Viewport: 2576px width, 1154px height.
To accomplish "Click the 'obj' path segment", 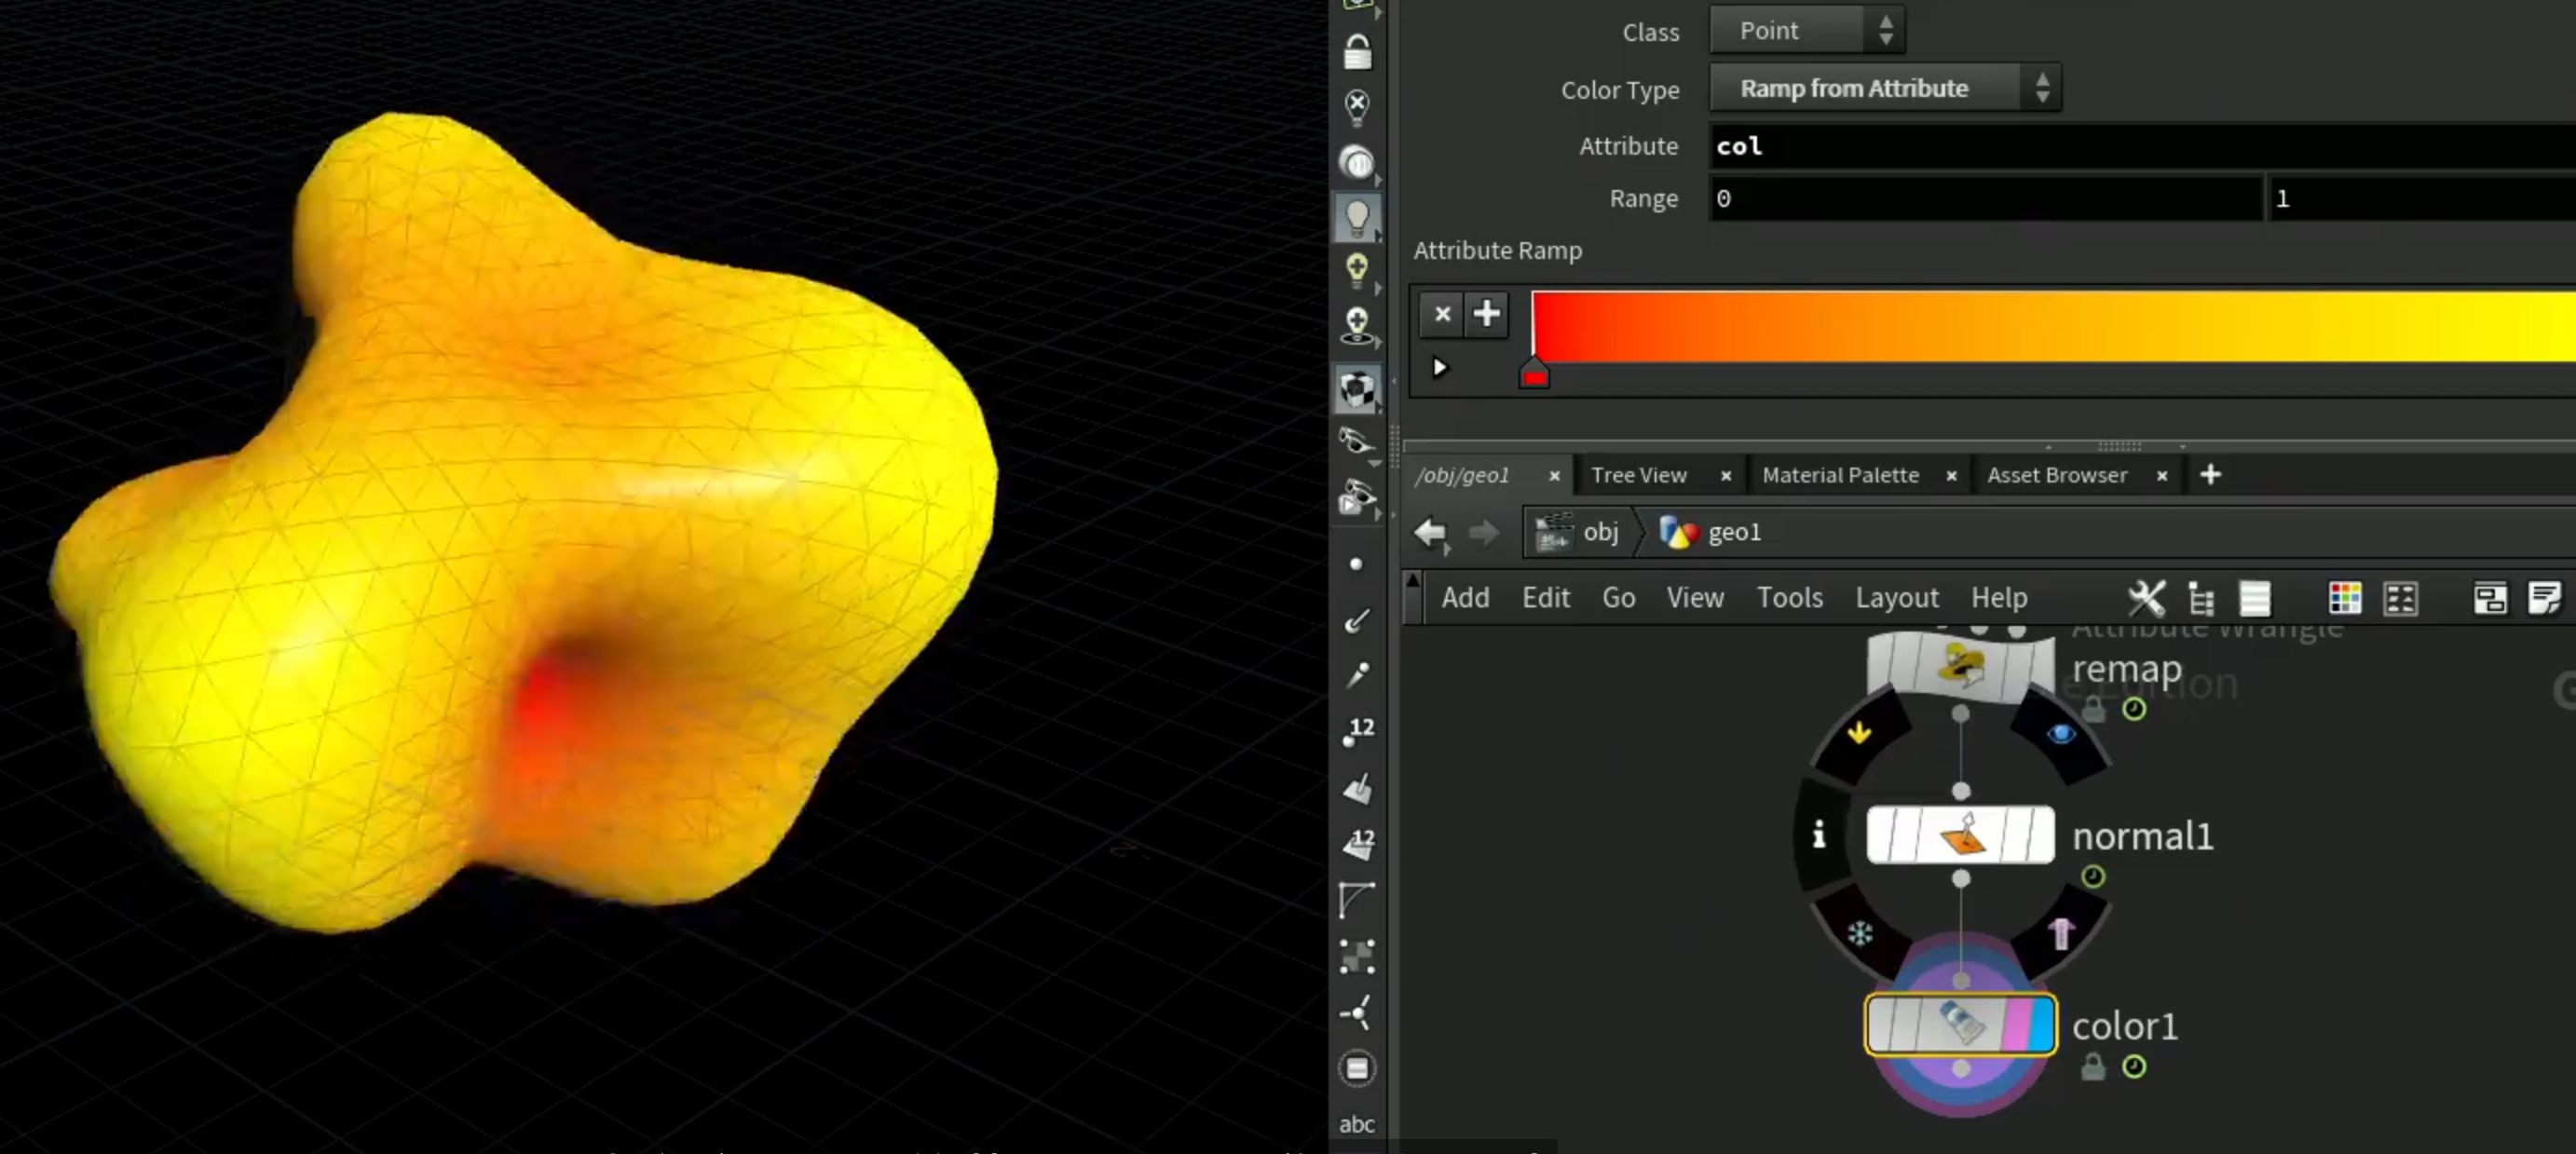I will 1578,532.
